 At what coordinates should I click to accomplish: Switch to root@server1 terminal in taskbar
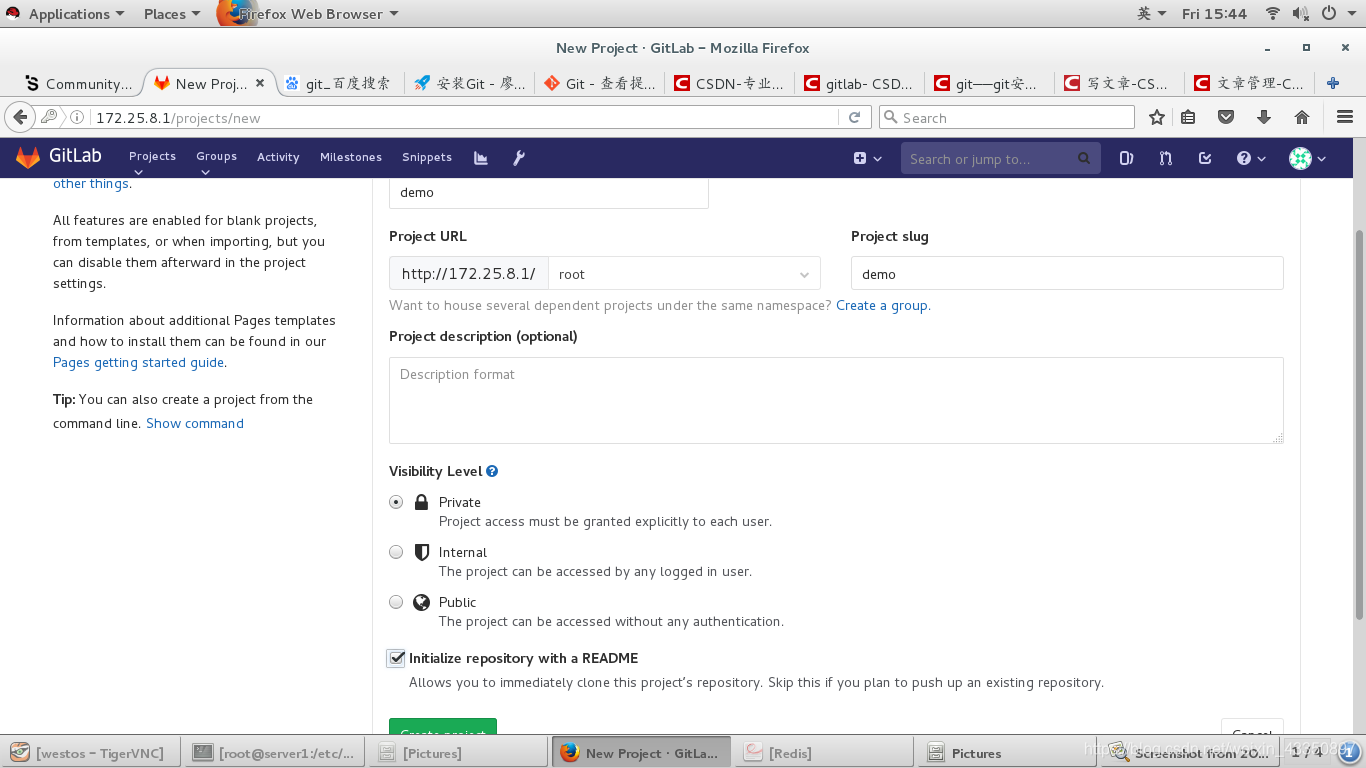pyautogui.click(x=273, y=753)
